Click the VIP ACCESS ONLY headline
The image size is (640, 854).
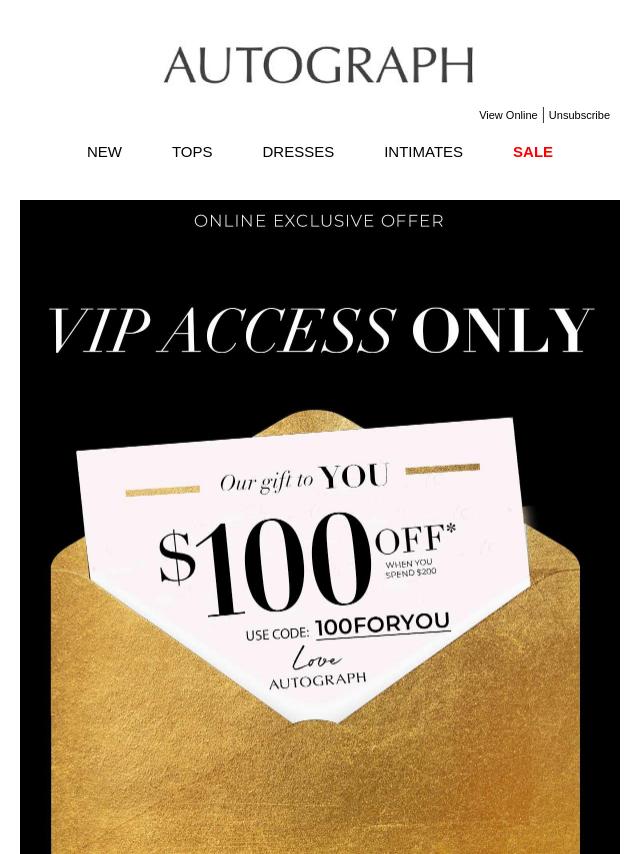pyautogui.click(x=321, y=330)
